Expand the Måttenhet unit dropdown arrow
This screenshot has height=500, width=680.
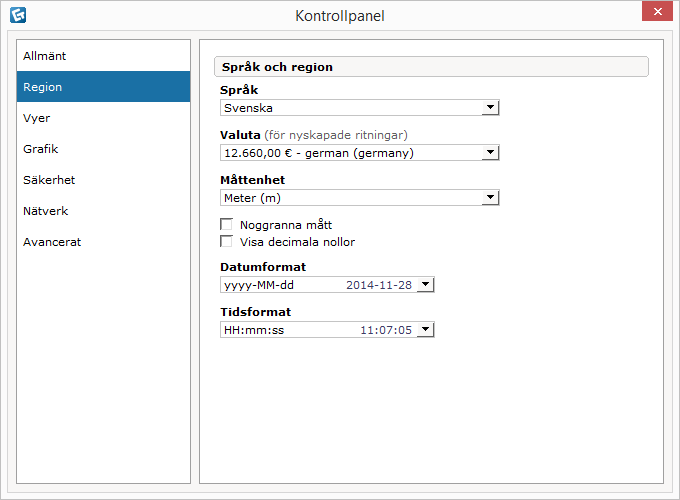coord(490,198)
